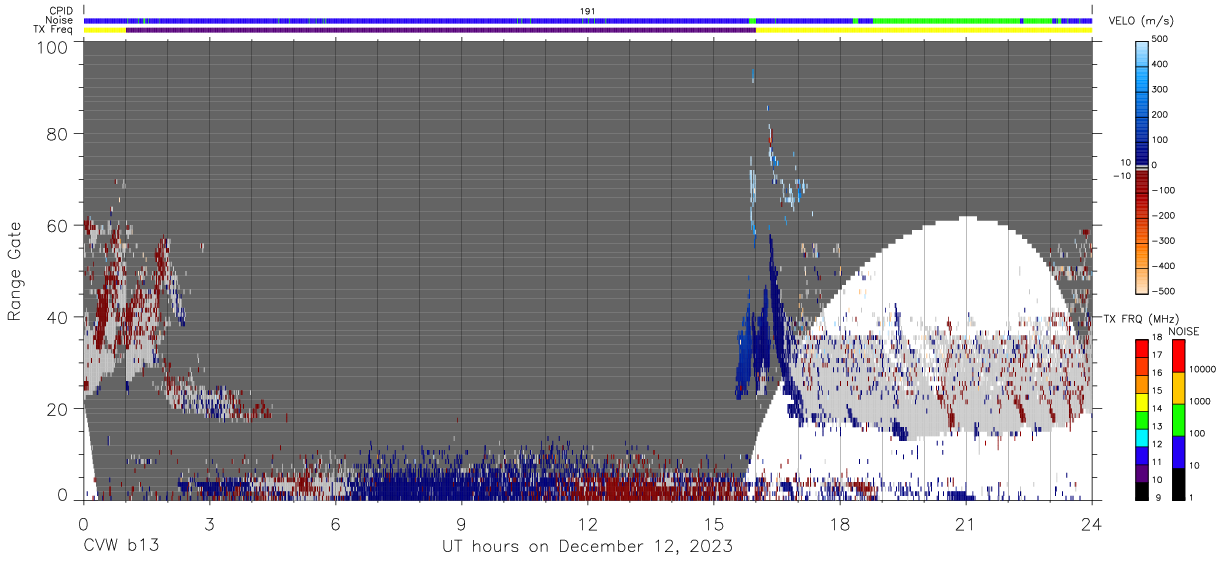Click the '60' range gate axis label
The image size is (1228, 567).
click(x=57, y=226)
